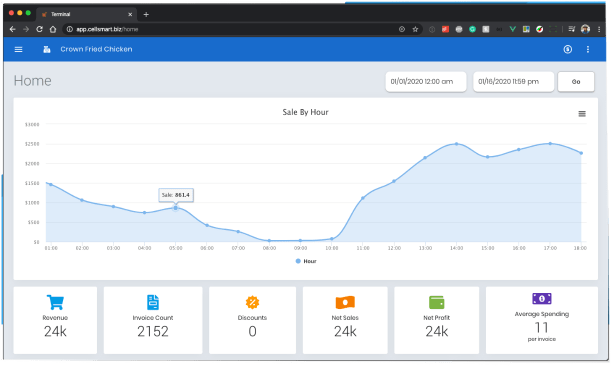614x367 pixels.
Task: Click the red extension icon in toolbar
Action: point(445,29)
